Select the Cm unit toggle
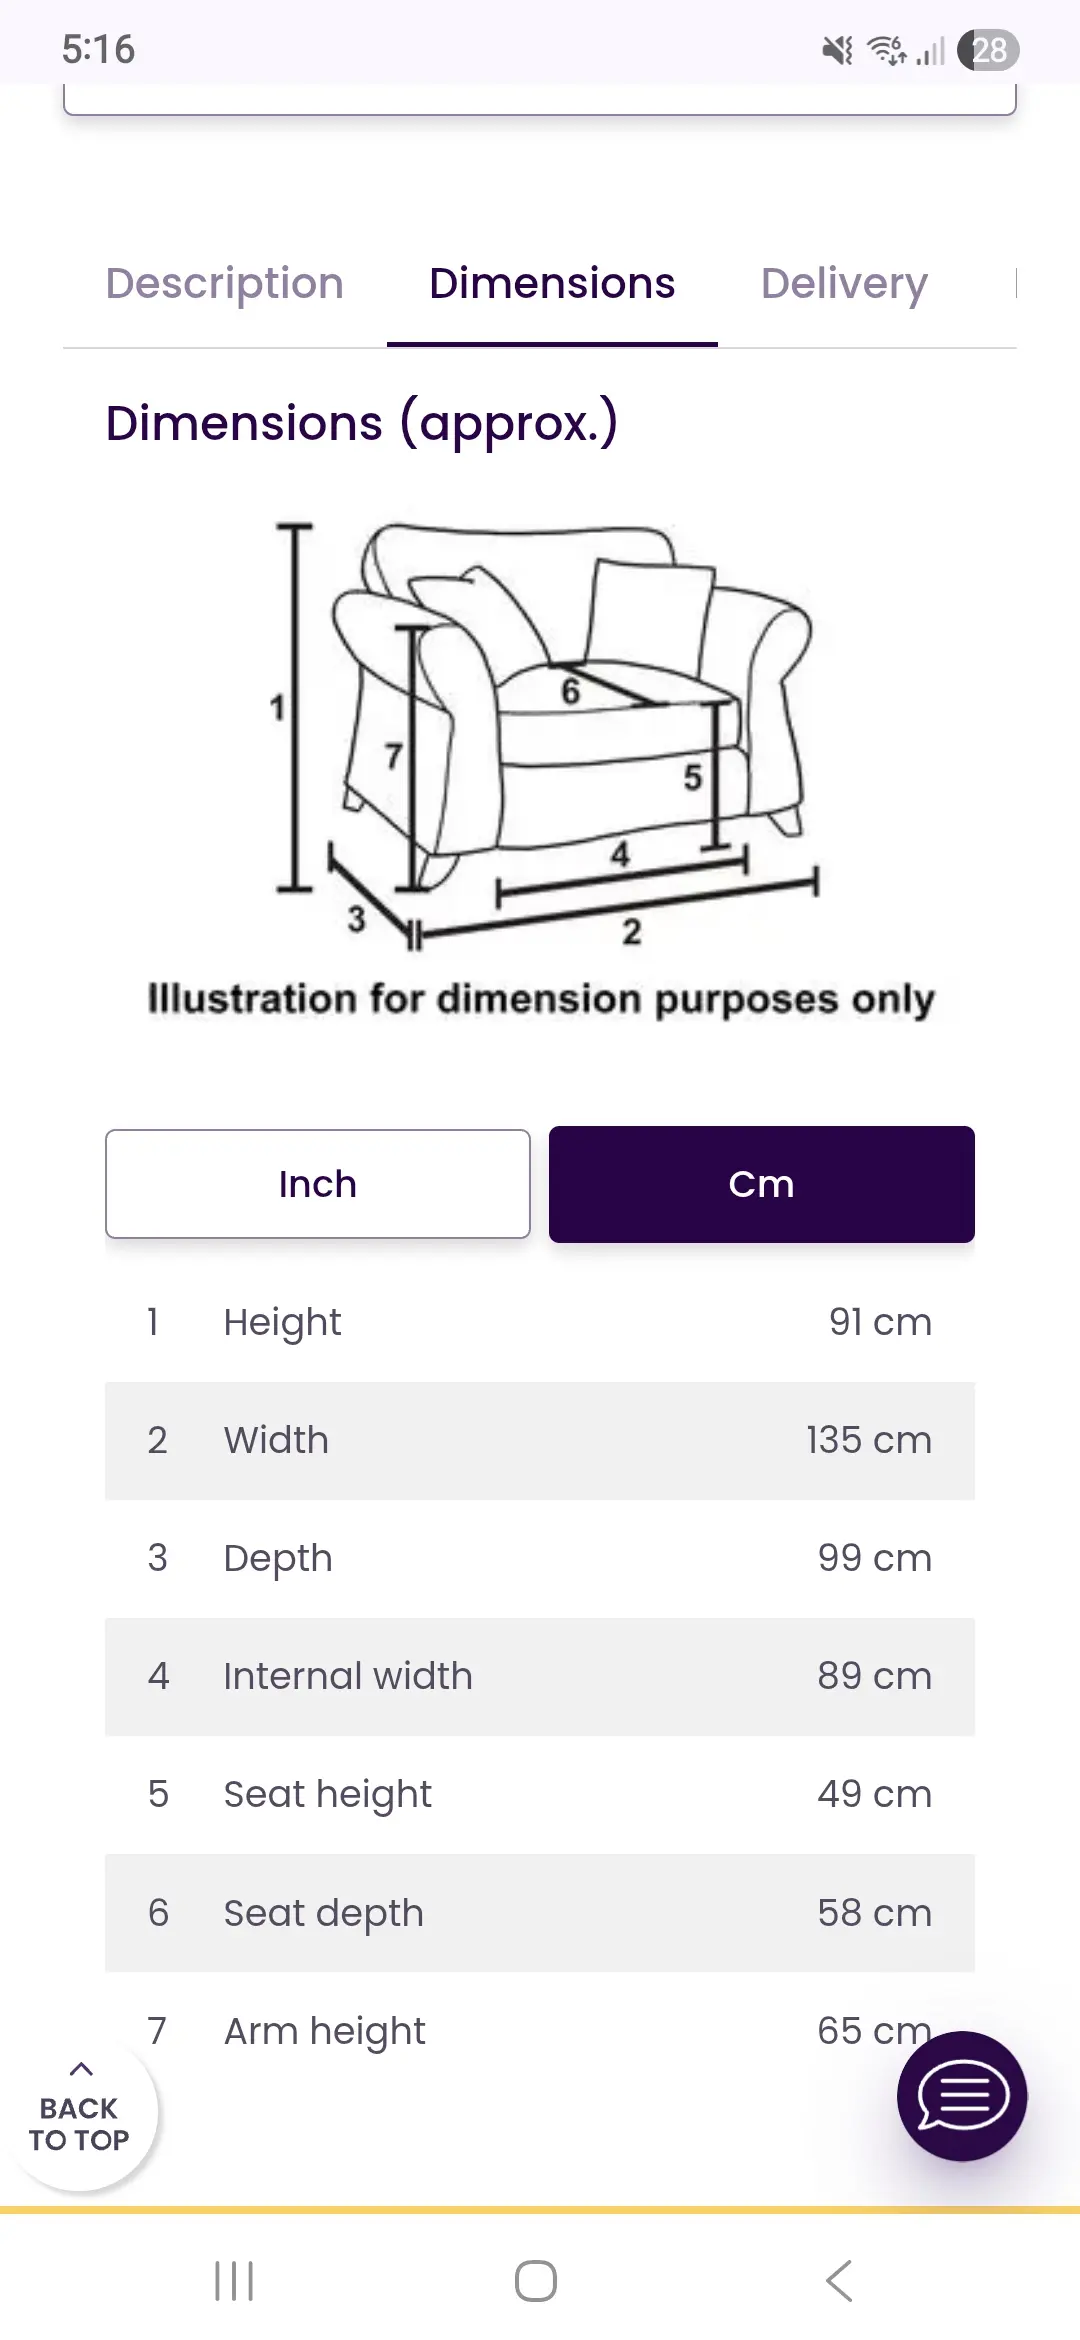The width and height of the screenshot is (1080, 2340). point(761,1184)
